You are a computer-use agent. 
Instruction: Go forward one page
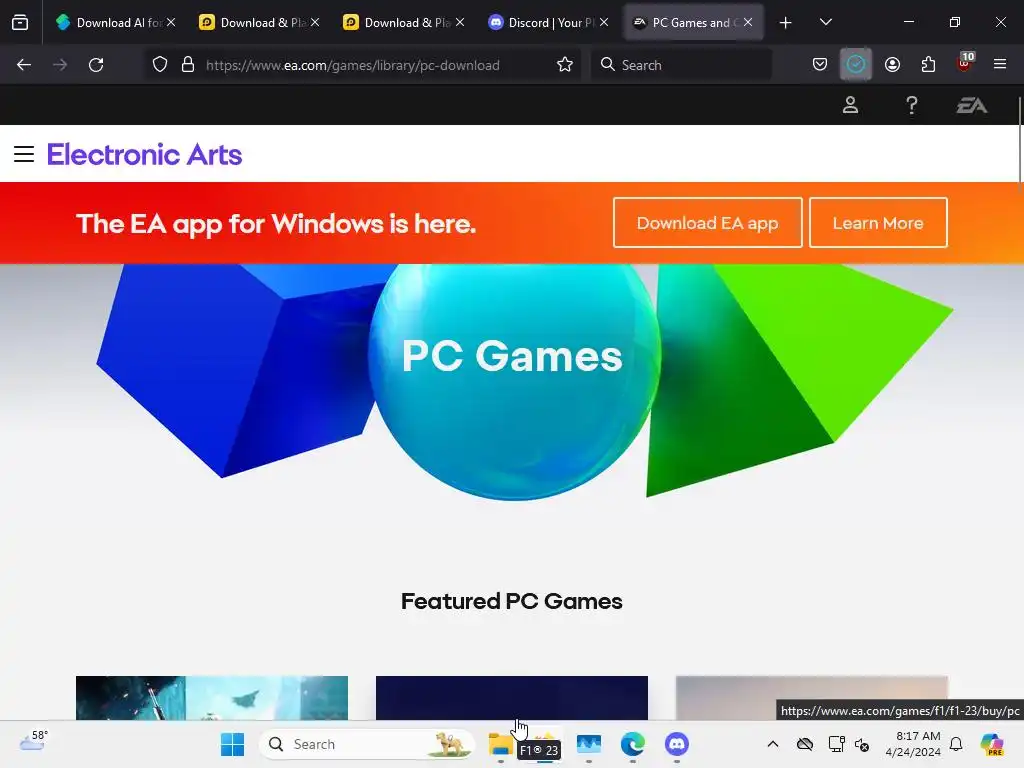coord(60,65)
